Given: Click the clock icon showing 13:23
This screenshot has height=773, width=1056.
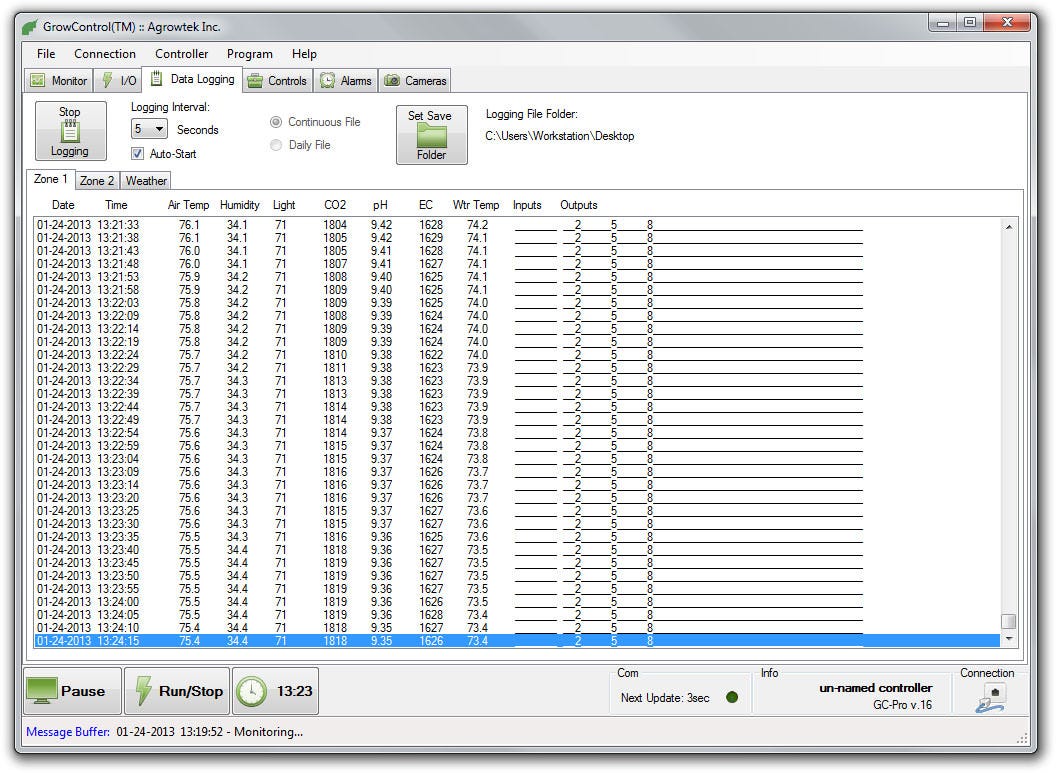Looking at the screenshot, I should tap(252, 691).
